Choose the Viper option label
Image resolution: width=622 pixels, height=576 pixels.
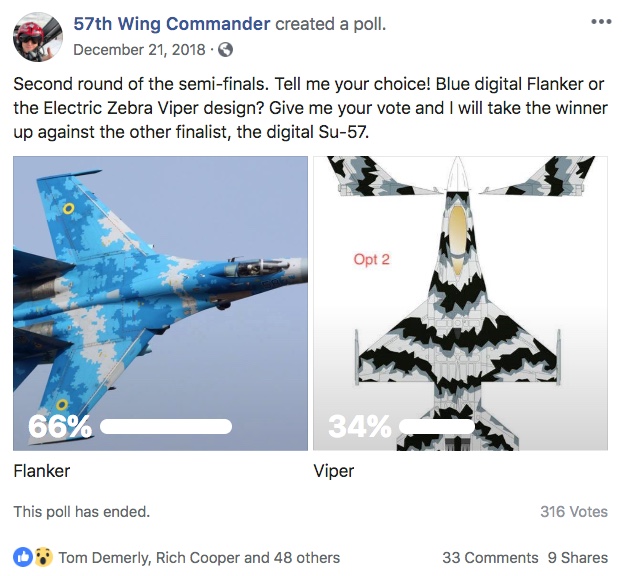coord(333,471)
